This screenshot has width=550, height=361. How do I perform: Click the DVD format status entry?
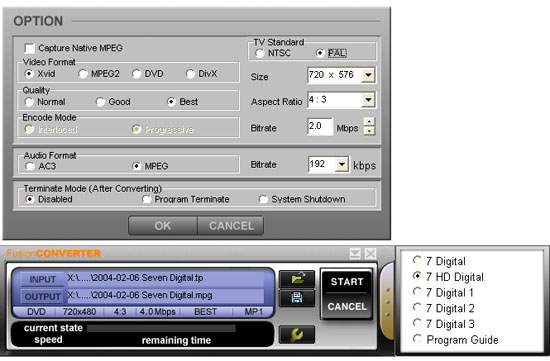(x=36, y=312)
